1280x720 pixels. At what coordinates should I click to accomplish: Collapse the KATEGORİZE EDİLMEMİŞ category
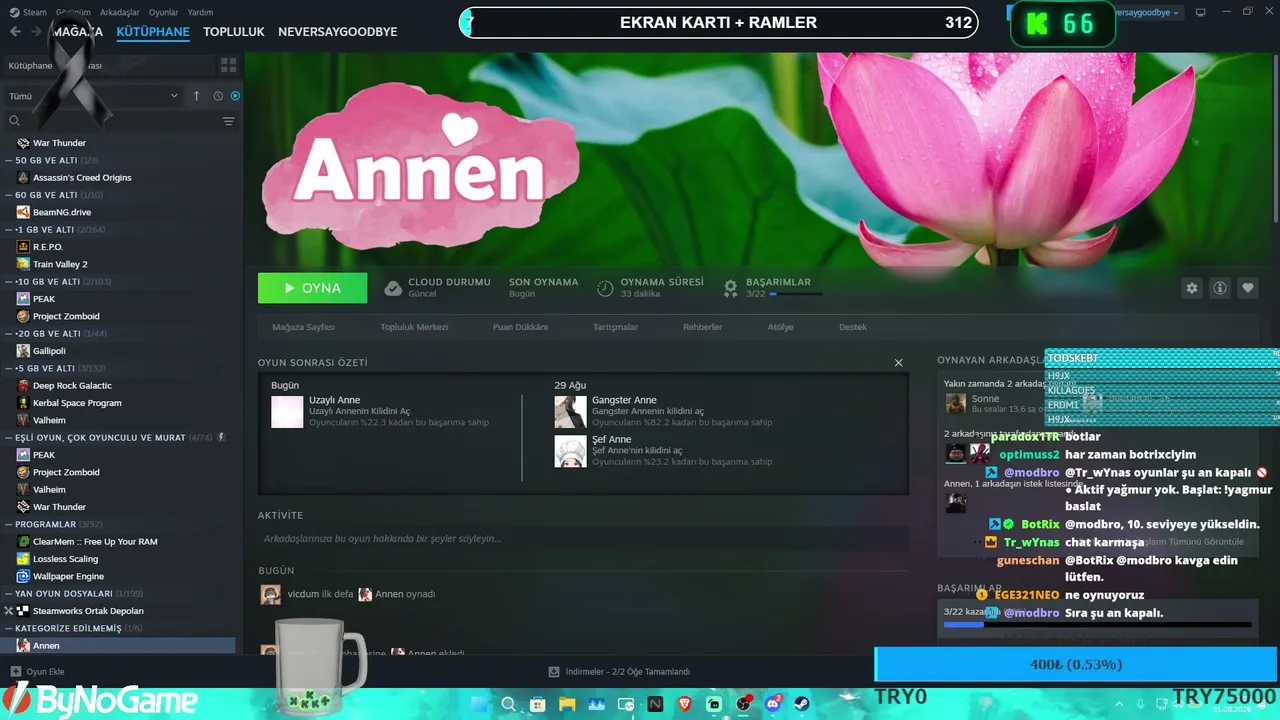point(9,628)
